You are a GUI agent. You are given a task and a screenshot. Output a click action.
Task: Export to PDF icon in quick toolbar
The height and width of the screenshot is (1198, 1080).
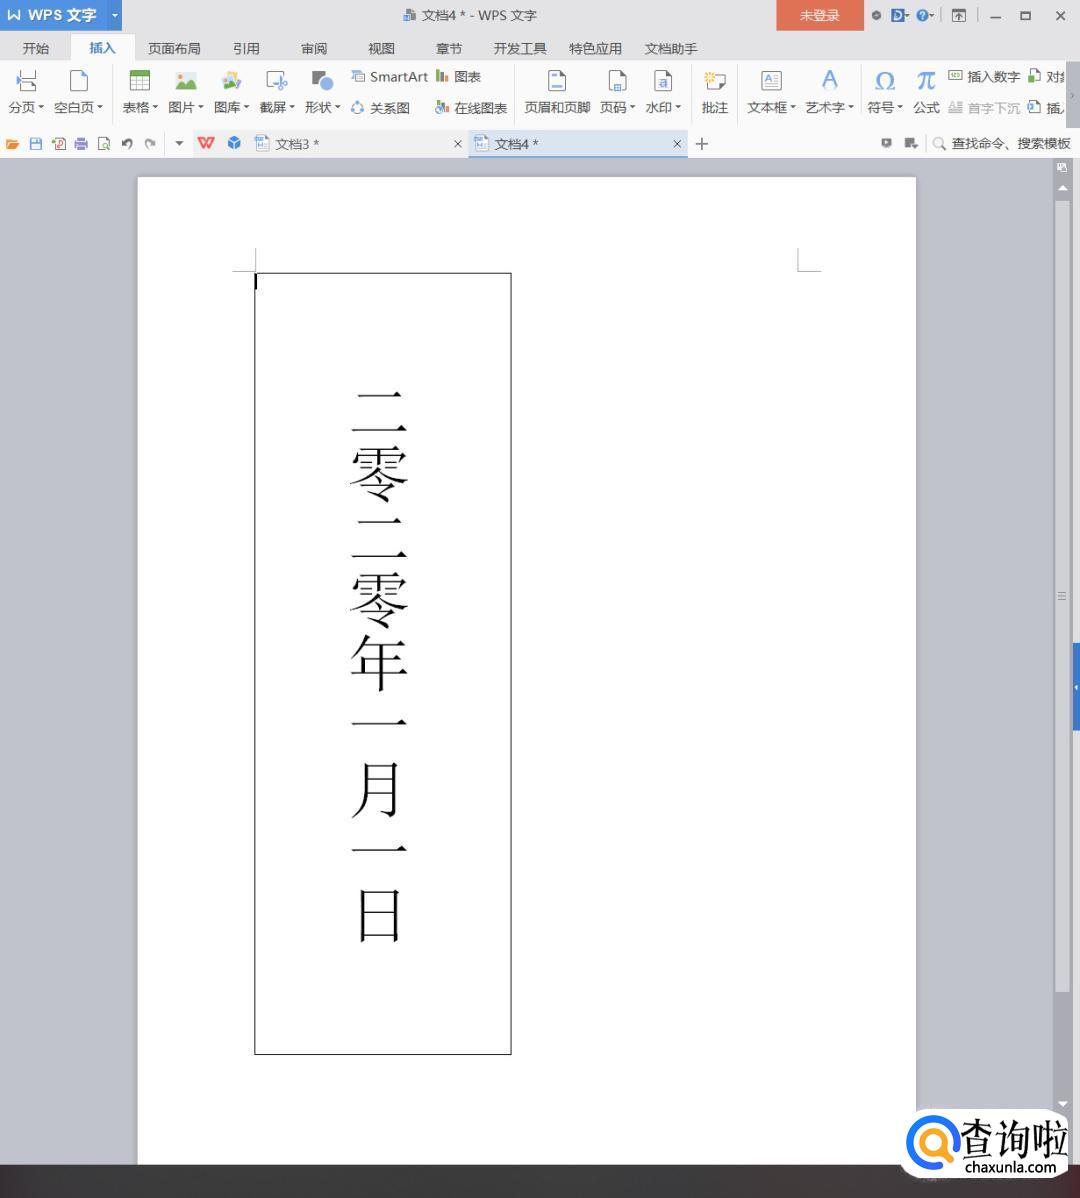tap(59, 144)
